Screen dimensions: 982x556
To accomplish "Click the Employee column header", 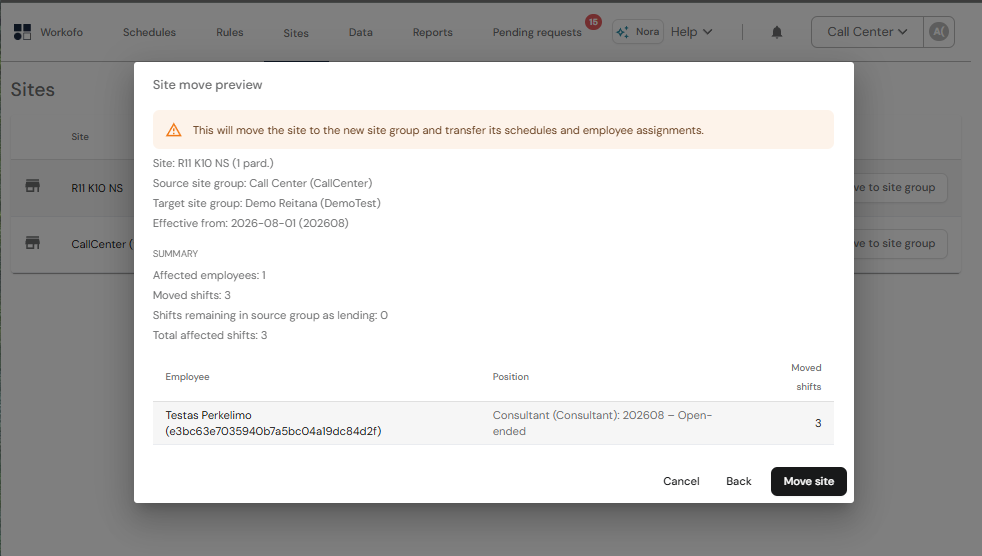I will (x=187, y=377).
